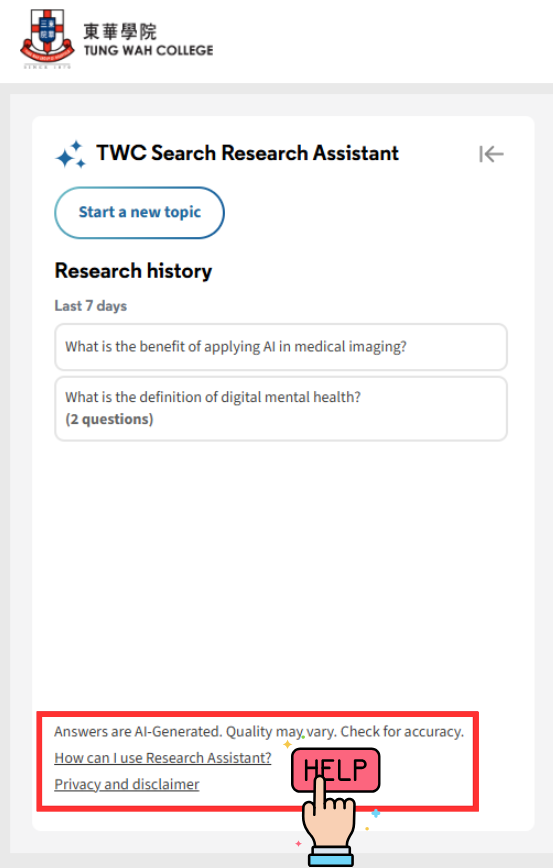
Task: Click the Tung Wah College crest logo
Action: 47,39
